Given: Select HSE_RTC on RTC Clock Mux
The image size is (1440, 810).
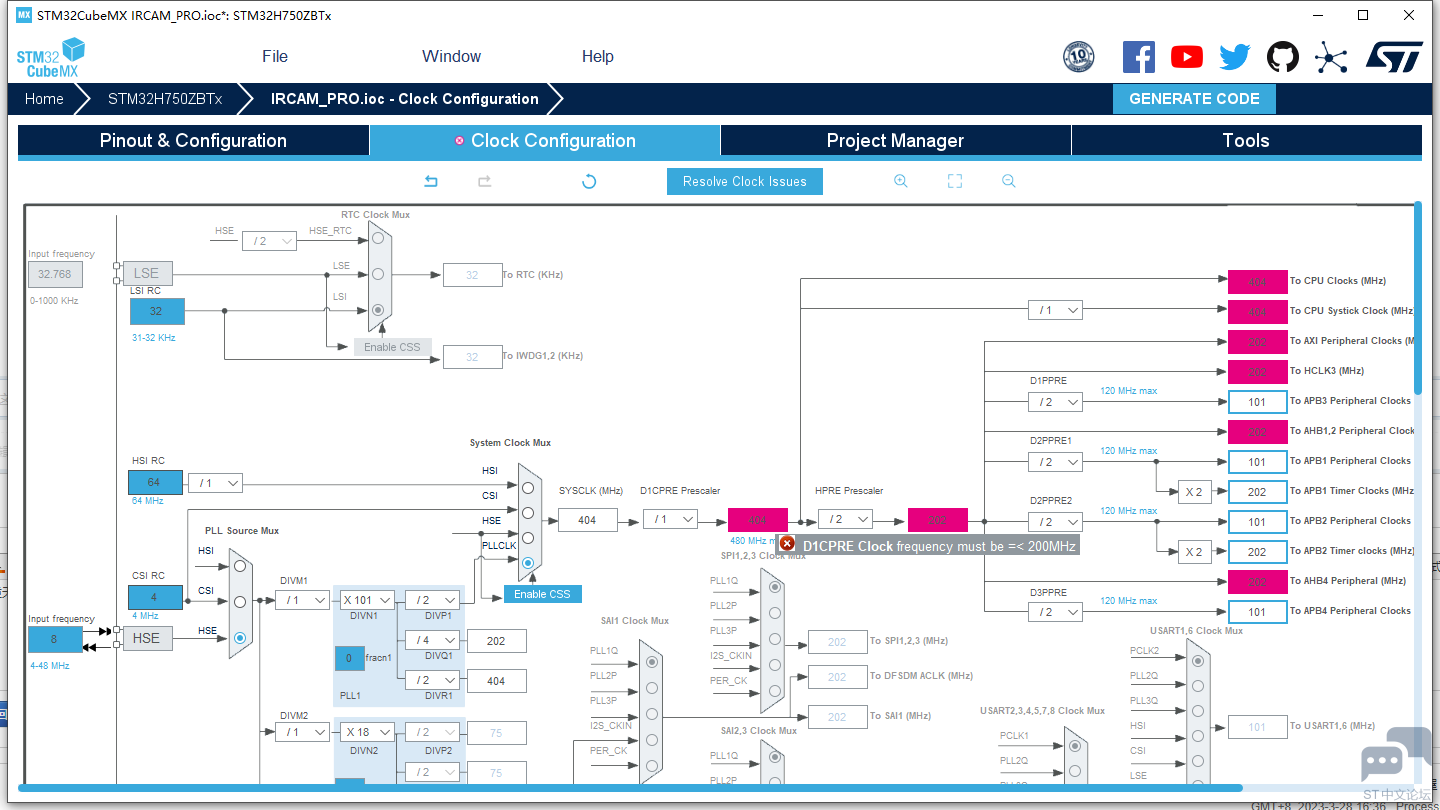Looking at the screenshot, I should coord(377,238).
